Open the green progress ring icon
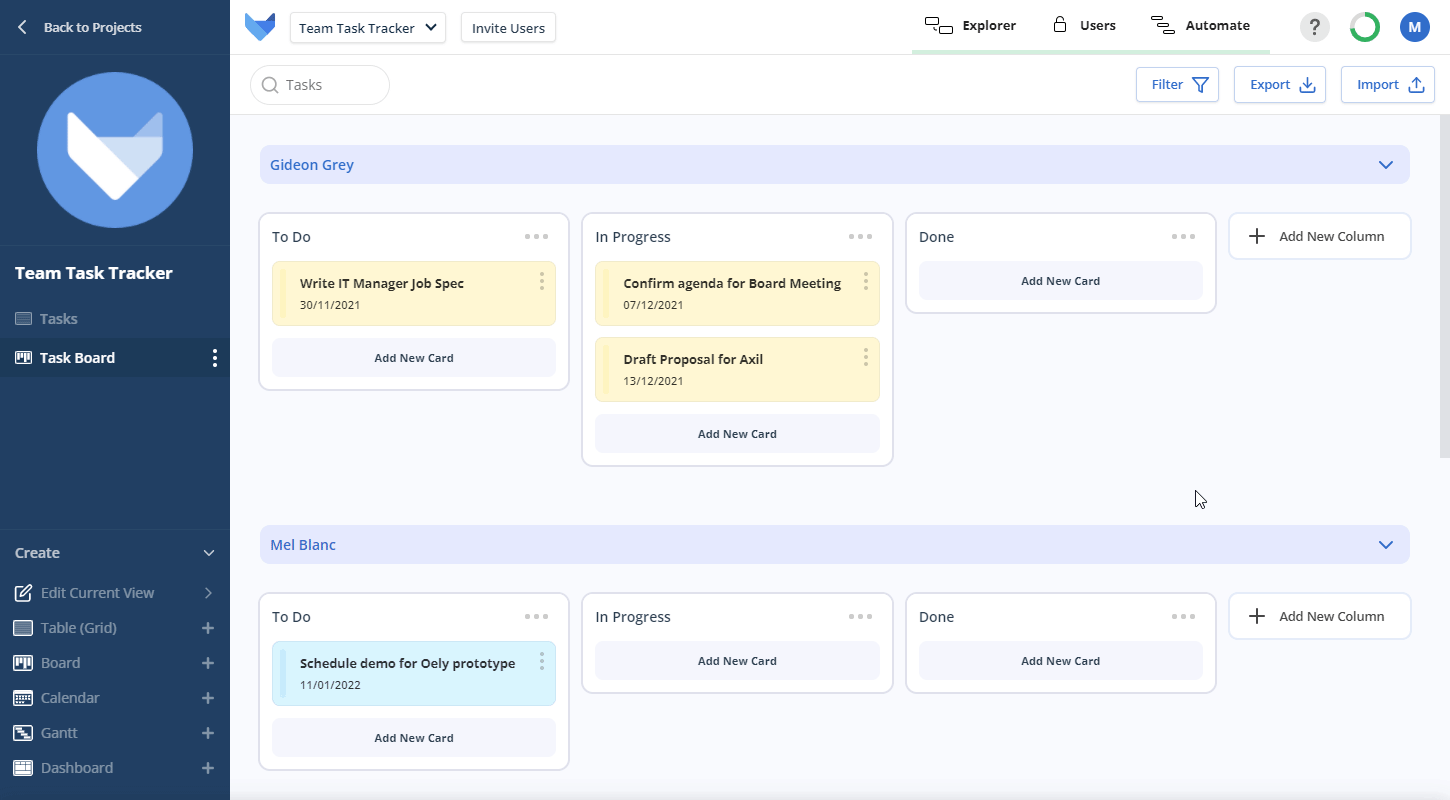The height and width of the screenshot is (800, 1450). pos(1364,27)
